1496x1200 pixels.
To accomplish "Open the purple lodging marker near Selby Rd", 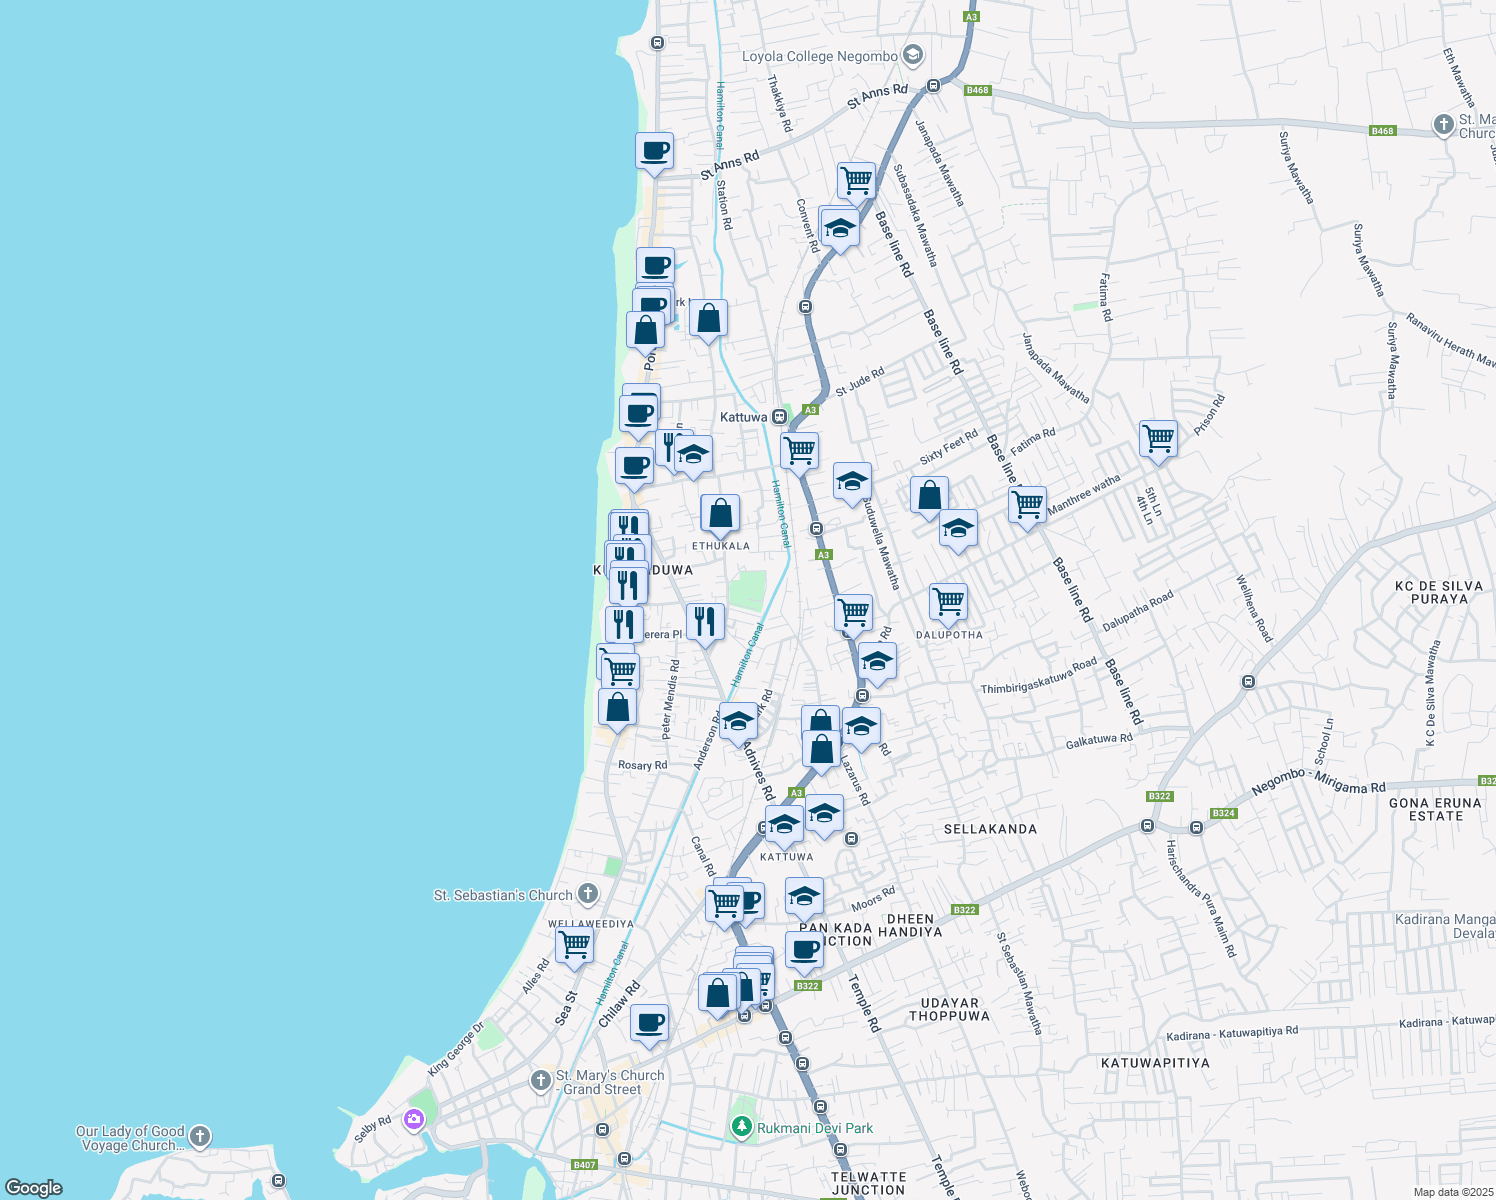I will tap(413, 1120).
